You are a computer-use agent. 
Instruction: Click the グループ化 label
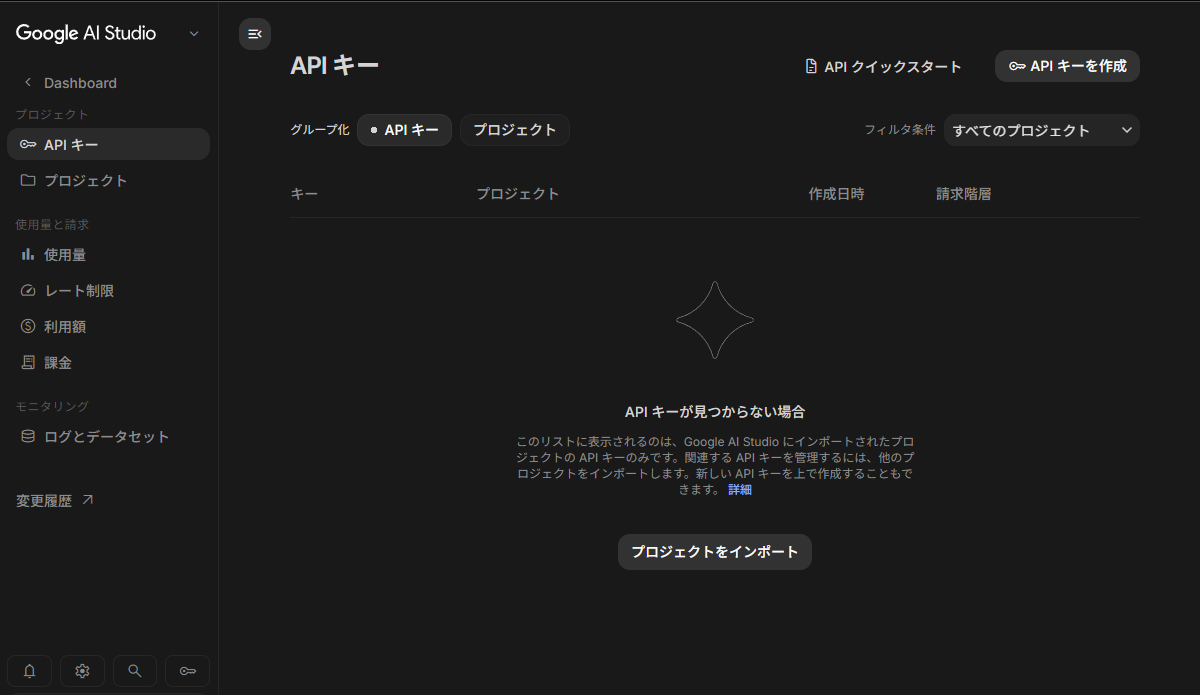tap(320, 130)
